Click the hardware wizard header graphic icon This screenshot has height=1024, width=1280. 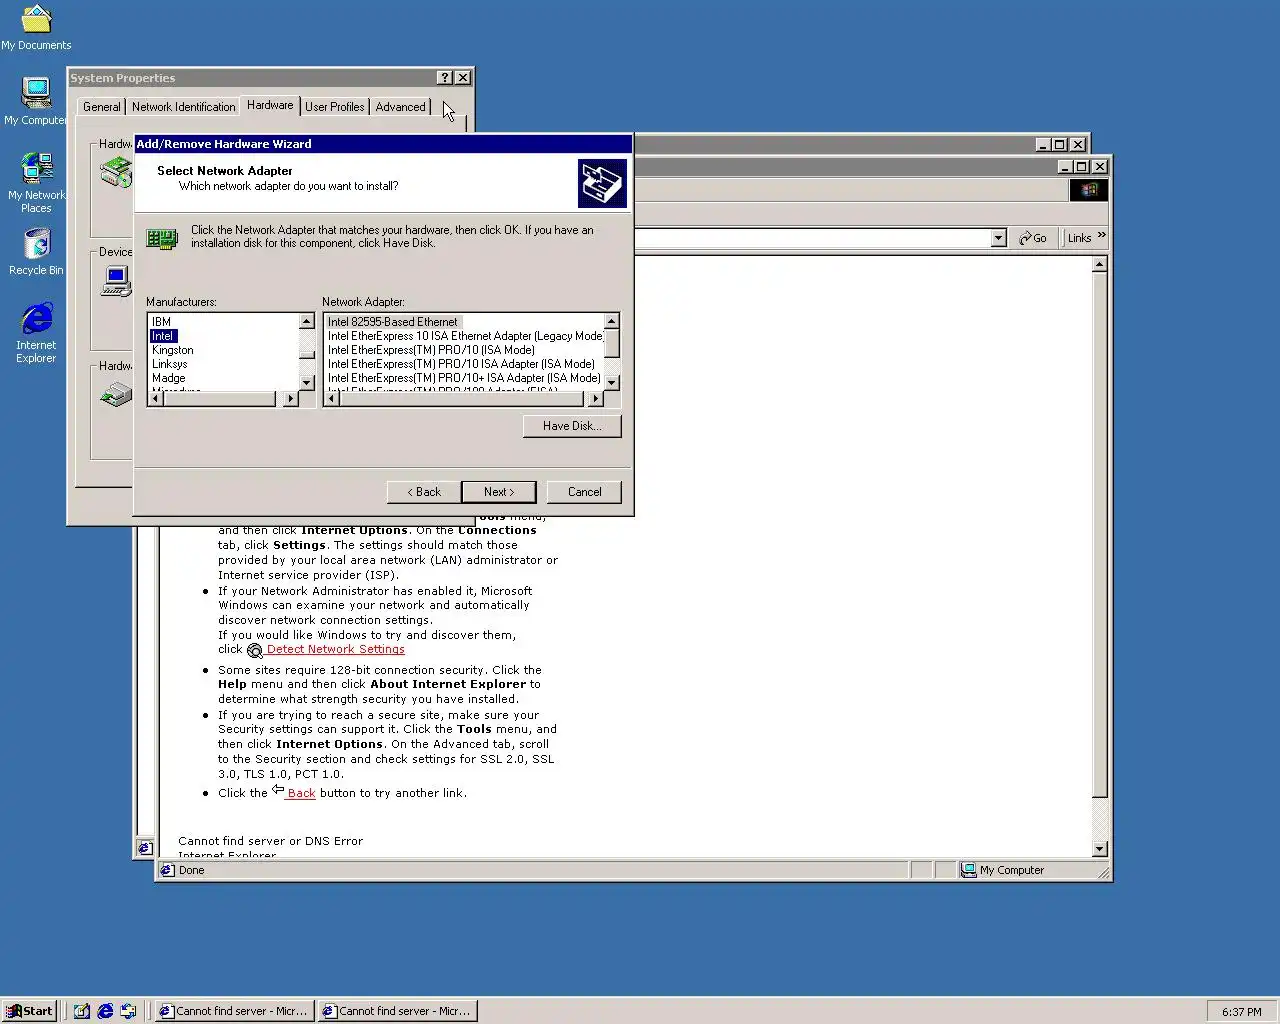602,183
